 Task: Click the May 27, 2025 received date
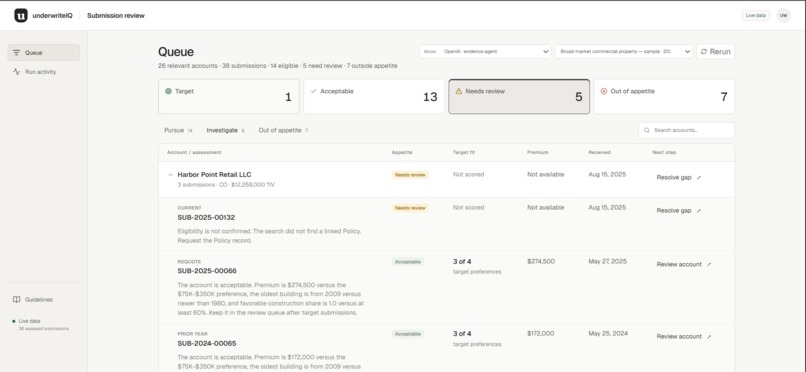608,262
